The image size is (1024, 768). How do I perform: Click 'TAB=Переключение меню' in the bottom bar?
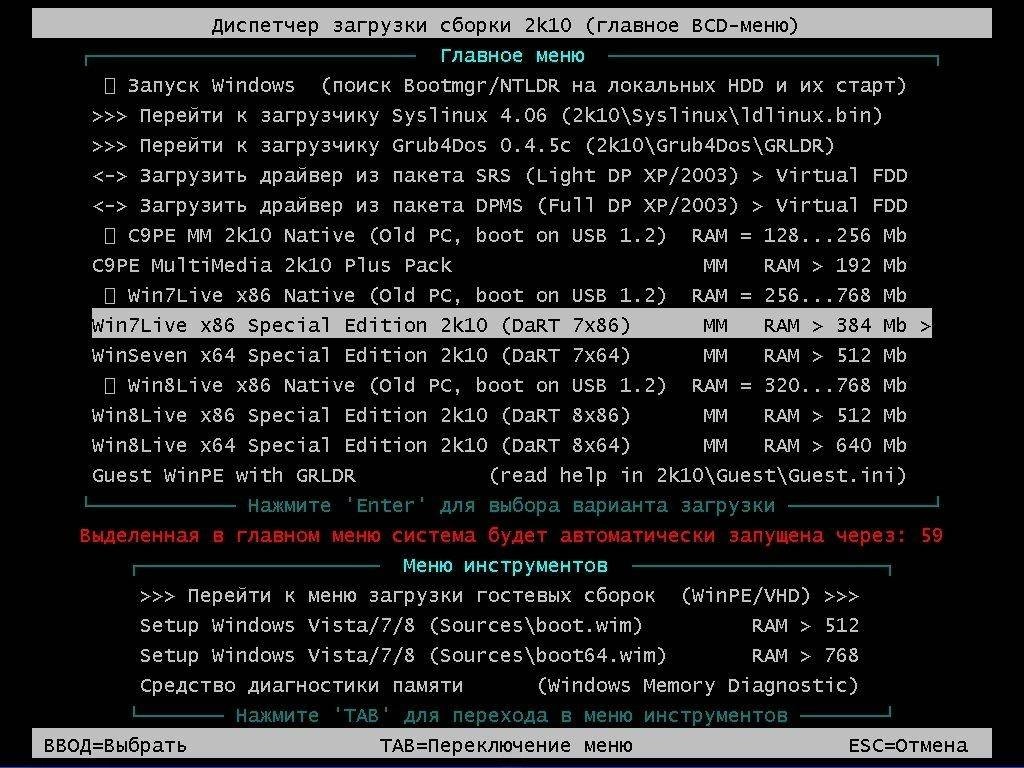(506, 746)
